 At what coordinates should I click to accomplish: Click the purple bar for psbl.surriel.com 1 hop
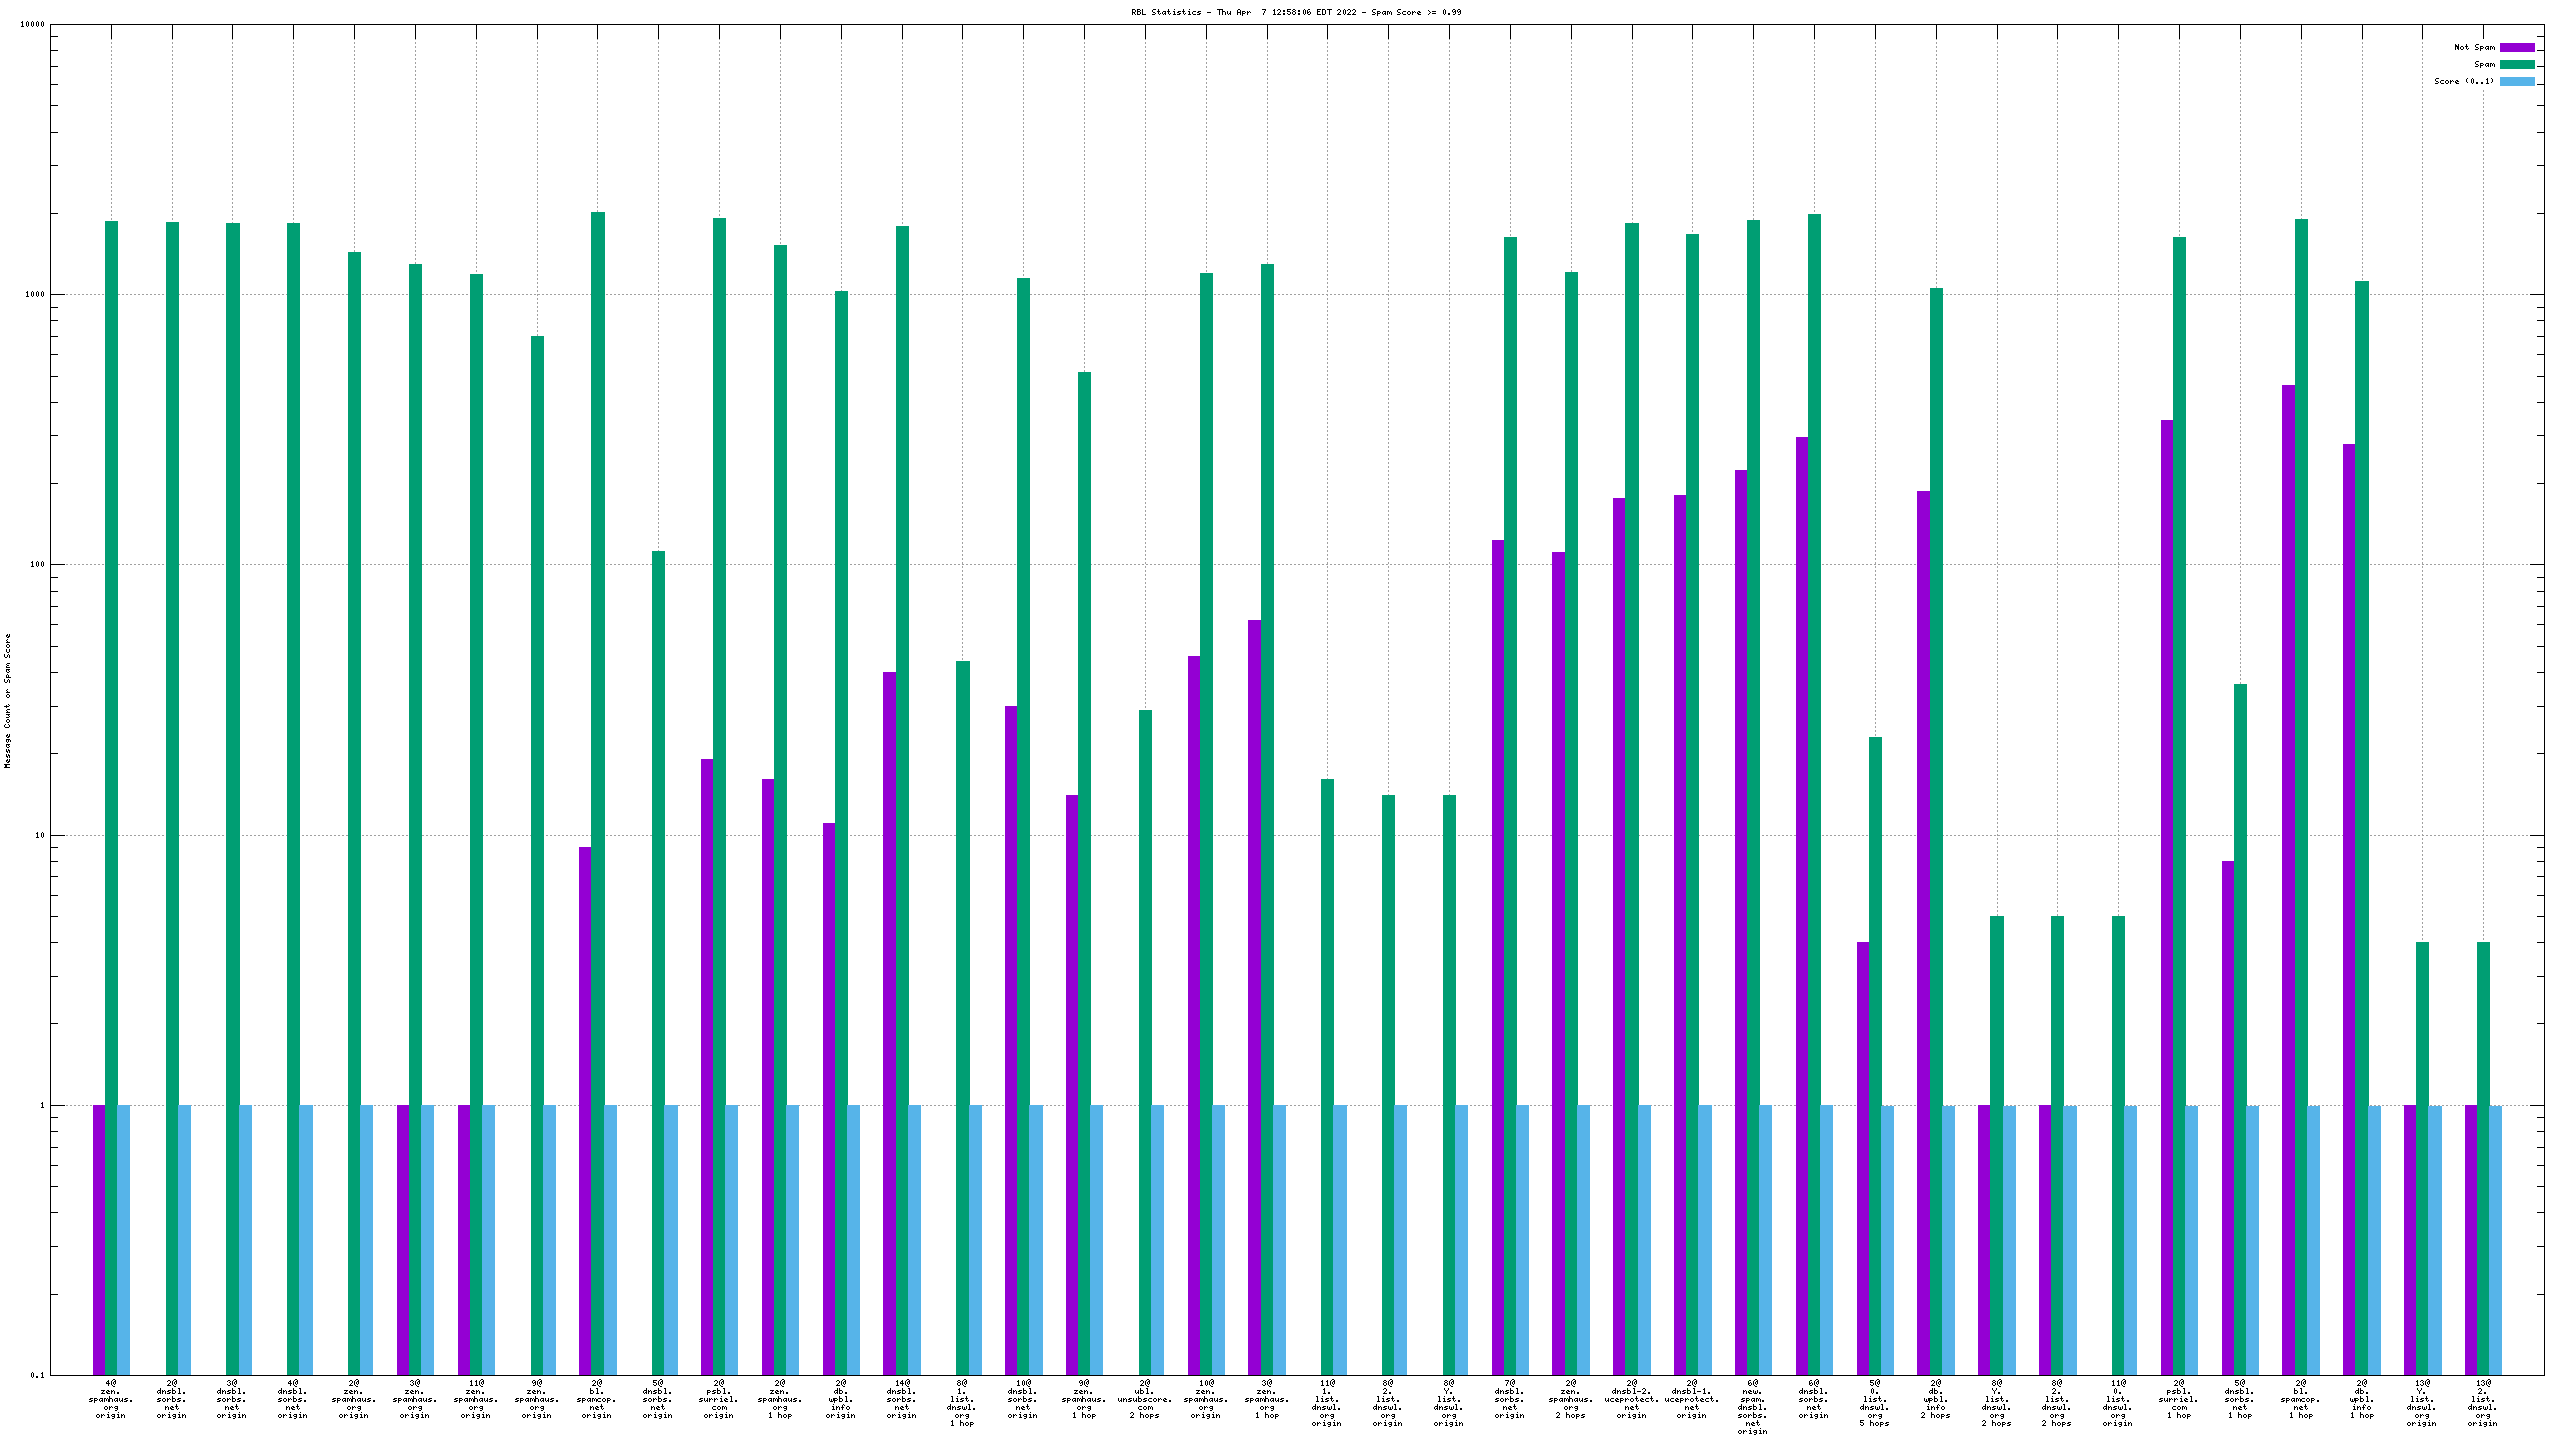coord(2167,800)
